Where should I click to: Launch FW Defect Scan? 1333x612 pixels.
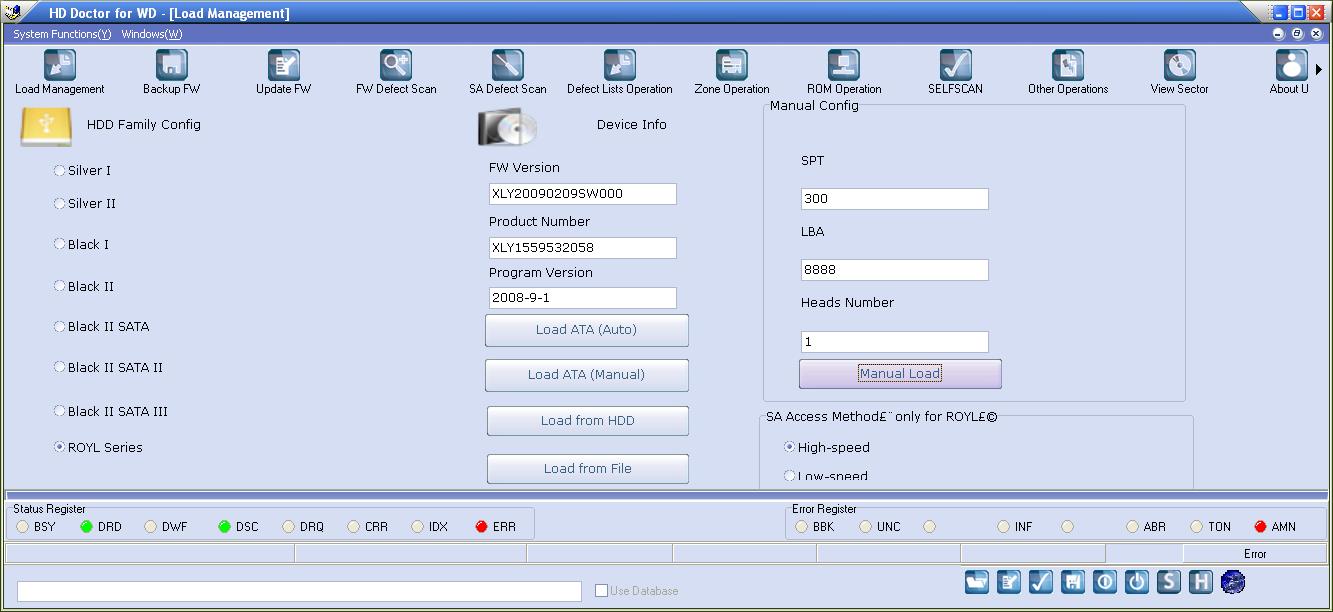(396, 66)
